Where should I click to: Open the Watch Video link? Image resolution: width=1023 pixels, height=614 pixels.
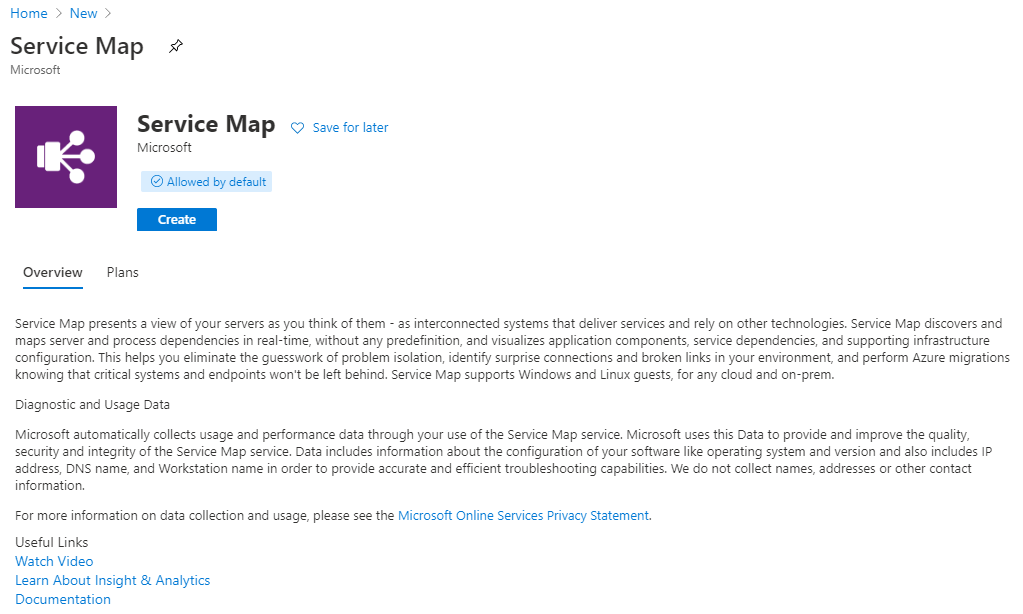(x=54, y=561)
